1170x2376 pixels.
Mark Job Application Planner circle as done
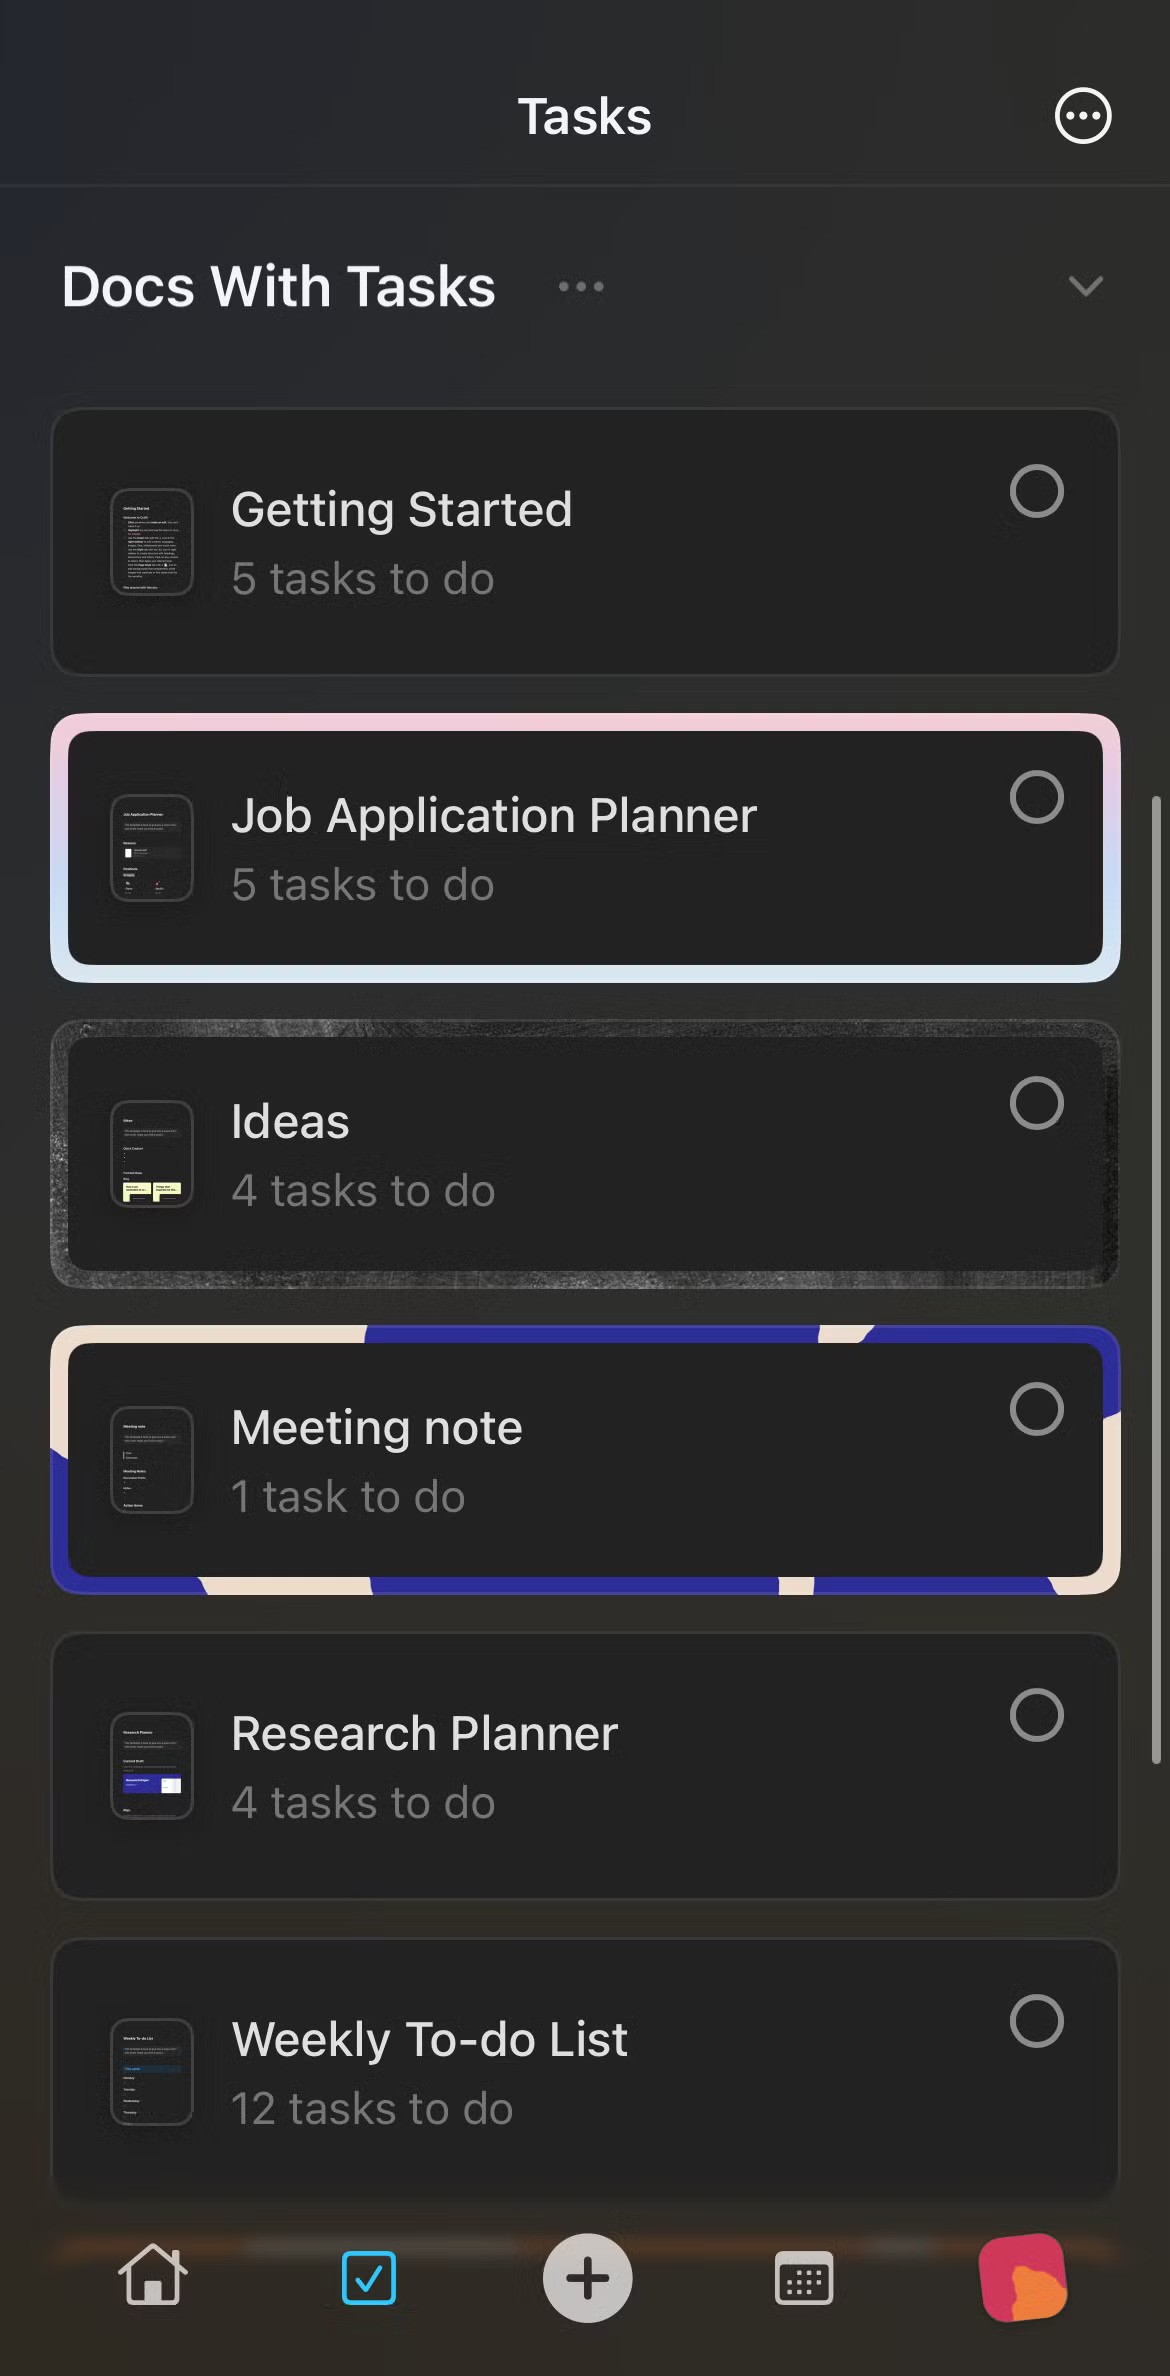pos(1036,797)
